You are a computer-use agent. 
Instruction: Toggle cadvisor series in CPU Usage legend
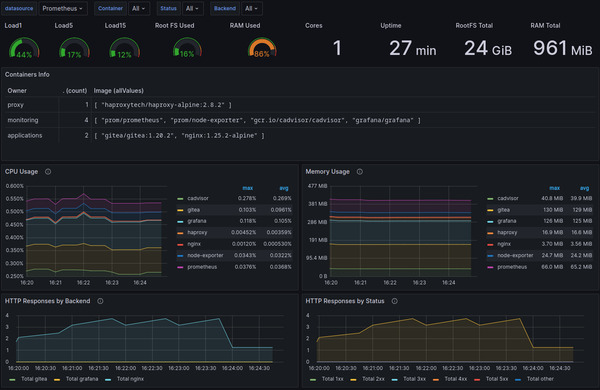[x=198, y=198]
